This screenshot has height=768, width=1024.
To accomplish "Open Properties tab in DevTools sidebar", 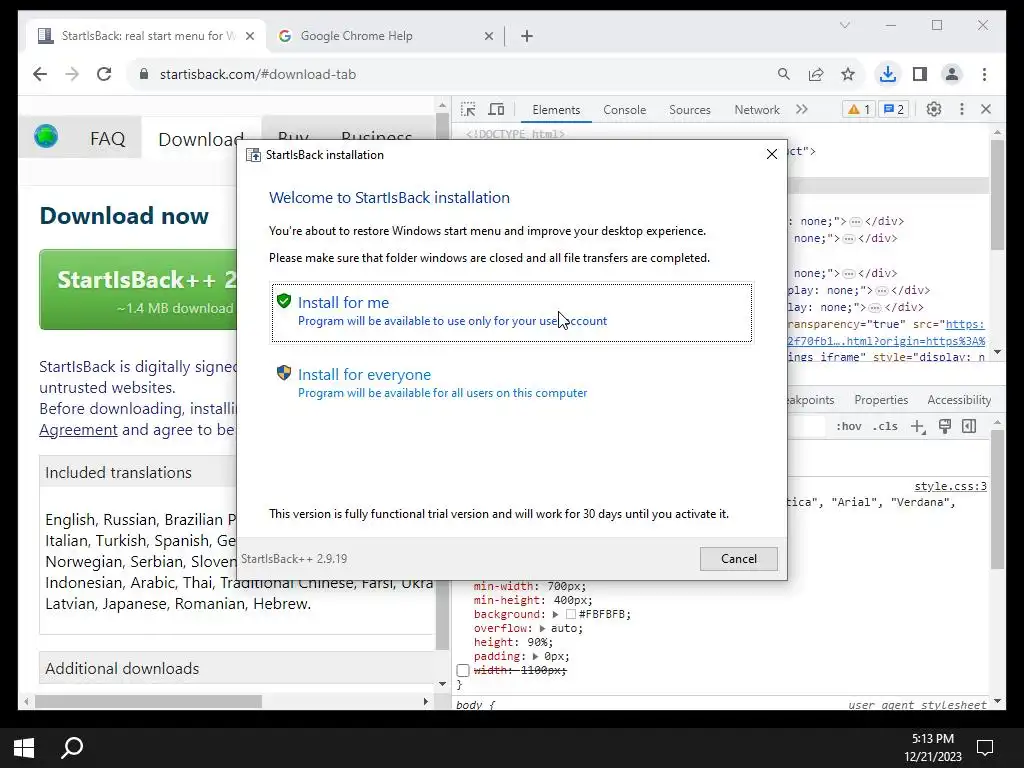I will click(881, 400).
